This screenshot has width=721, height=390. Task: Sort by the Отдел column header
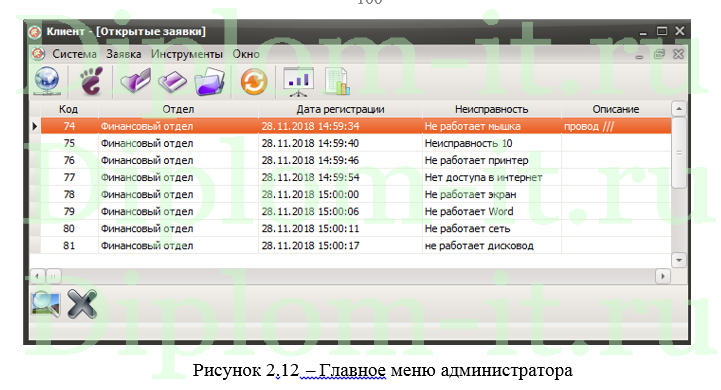point(178,109)
